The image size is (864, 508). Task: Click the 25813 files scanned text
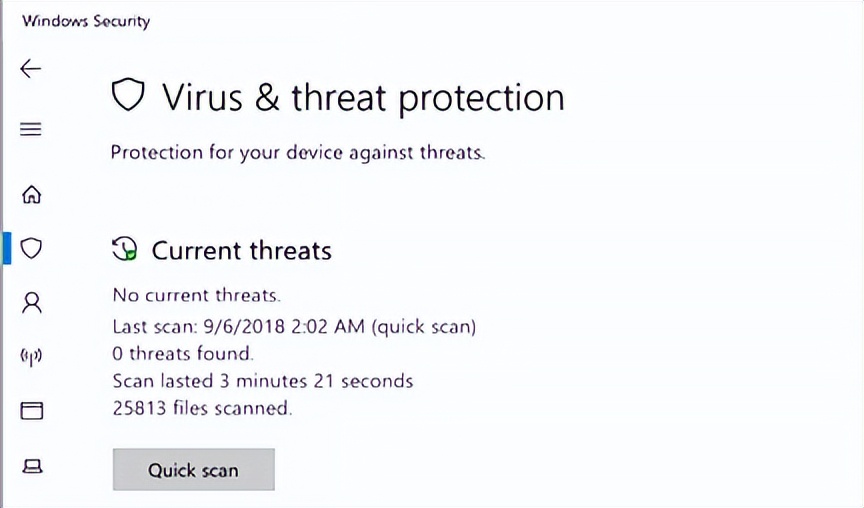click(x=202, y=408)
